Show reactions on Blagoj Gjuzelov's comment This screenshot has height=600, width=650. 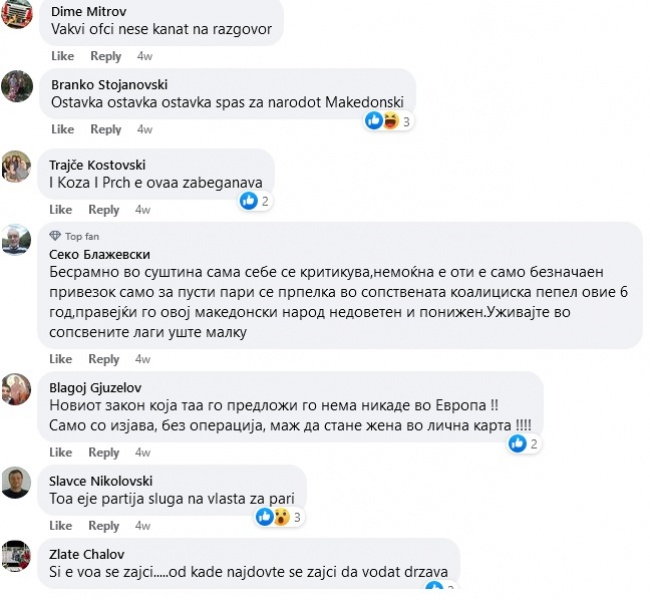point(527,444)
